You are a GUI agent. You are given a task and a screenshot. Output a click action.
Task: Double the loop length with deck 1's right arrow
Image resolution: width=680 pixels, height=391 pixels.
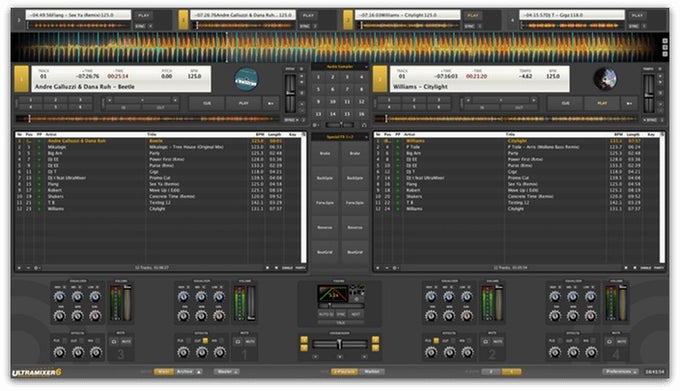pos(175,100)
